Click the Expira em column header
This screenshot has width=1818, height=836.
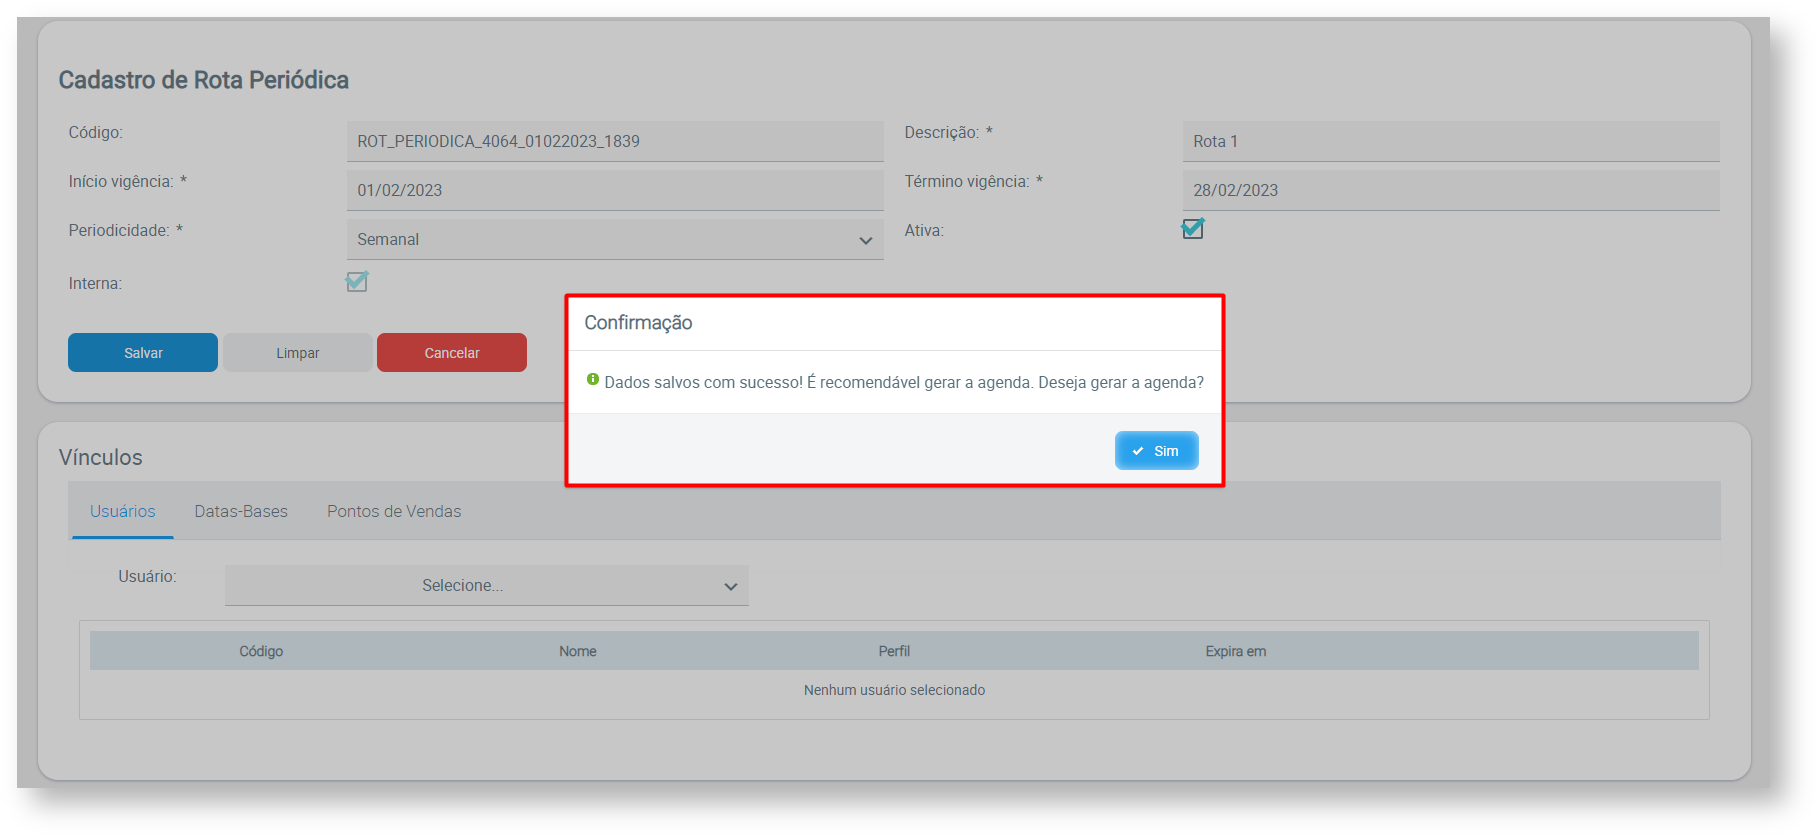(1236, 651)
